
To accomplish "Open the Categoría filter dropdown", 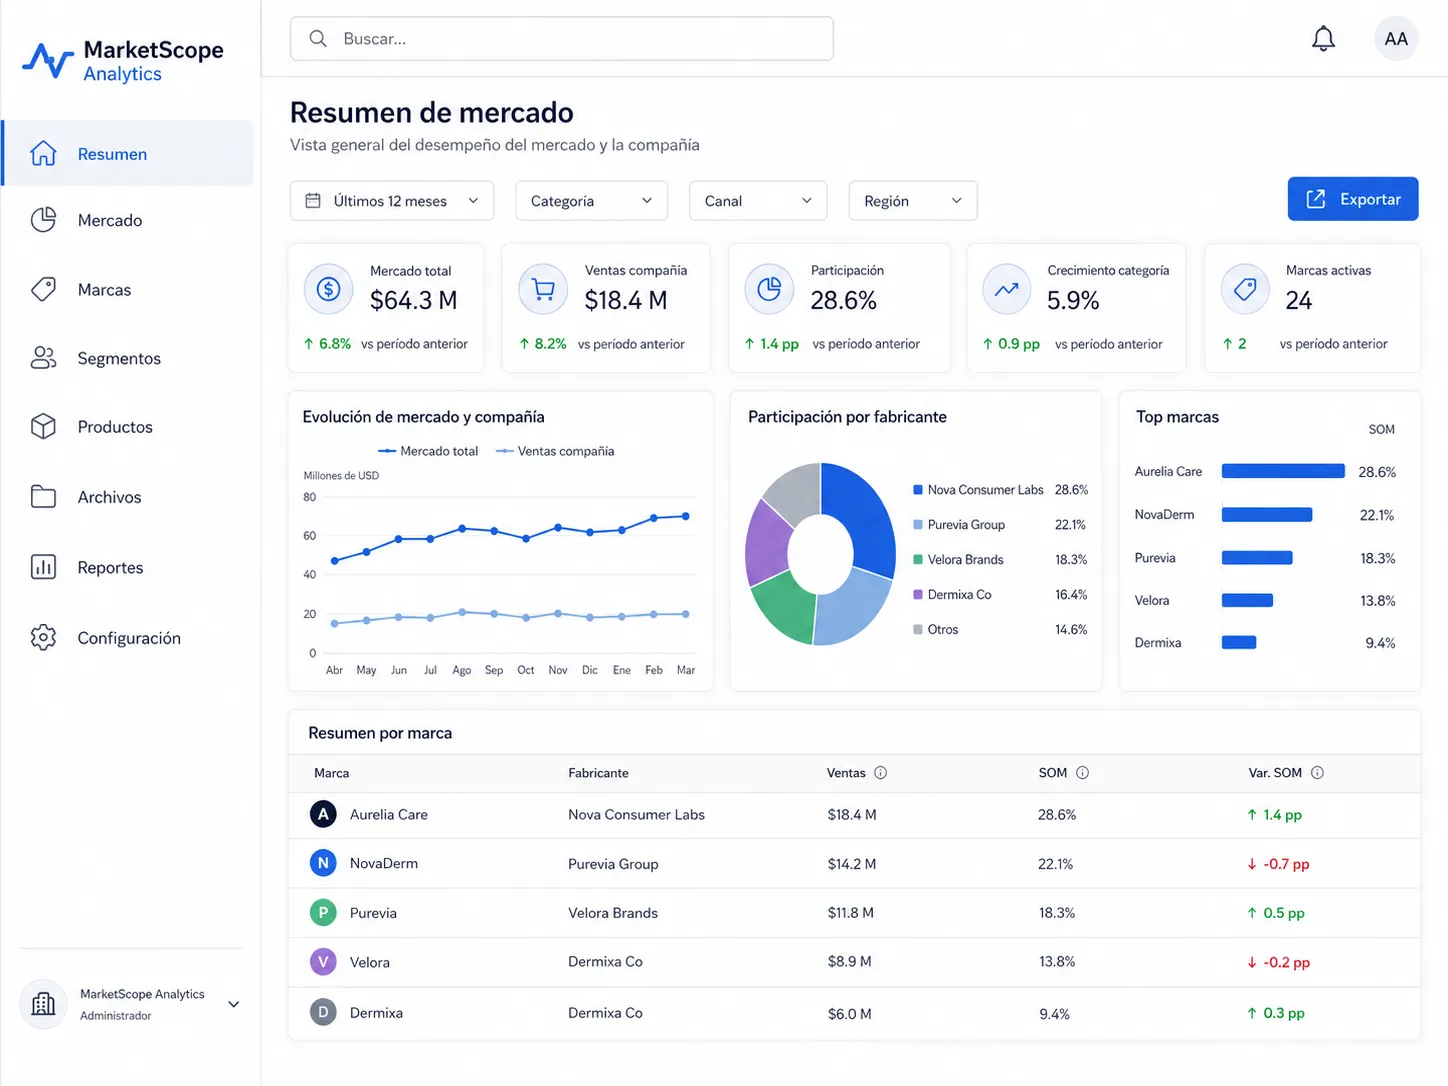I will [591, 201].
